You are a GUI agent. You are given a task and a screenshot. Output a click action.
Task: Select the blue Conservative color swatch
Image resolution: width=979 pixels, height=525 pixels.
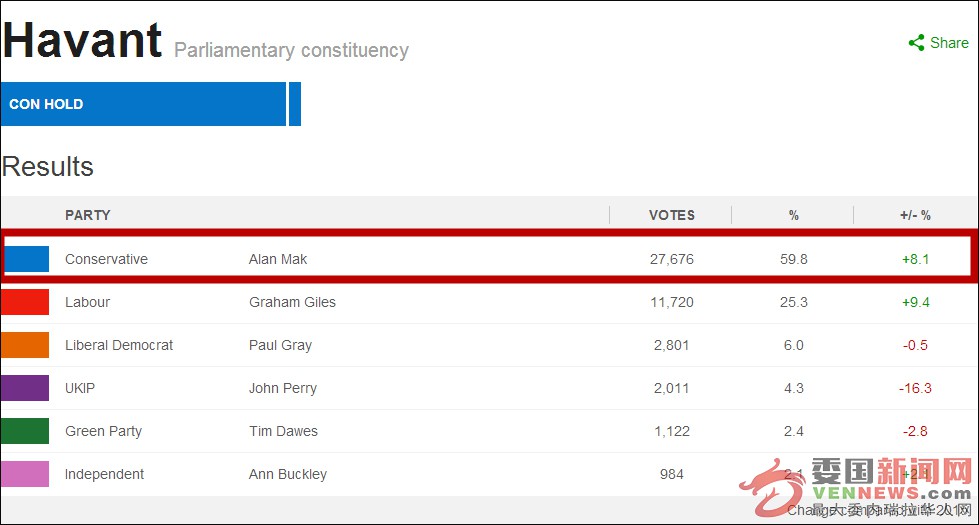pos(26,259)
